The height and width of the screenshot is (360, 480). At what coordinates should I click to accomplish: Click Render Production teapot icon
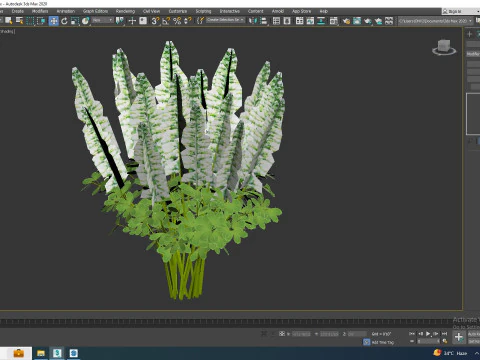368,21
